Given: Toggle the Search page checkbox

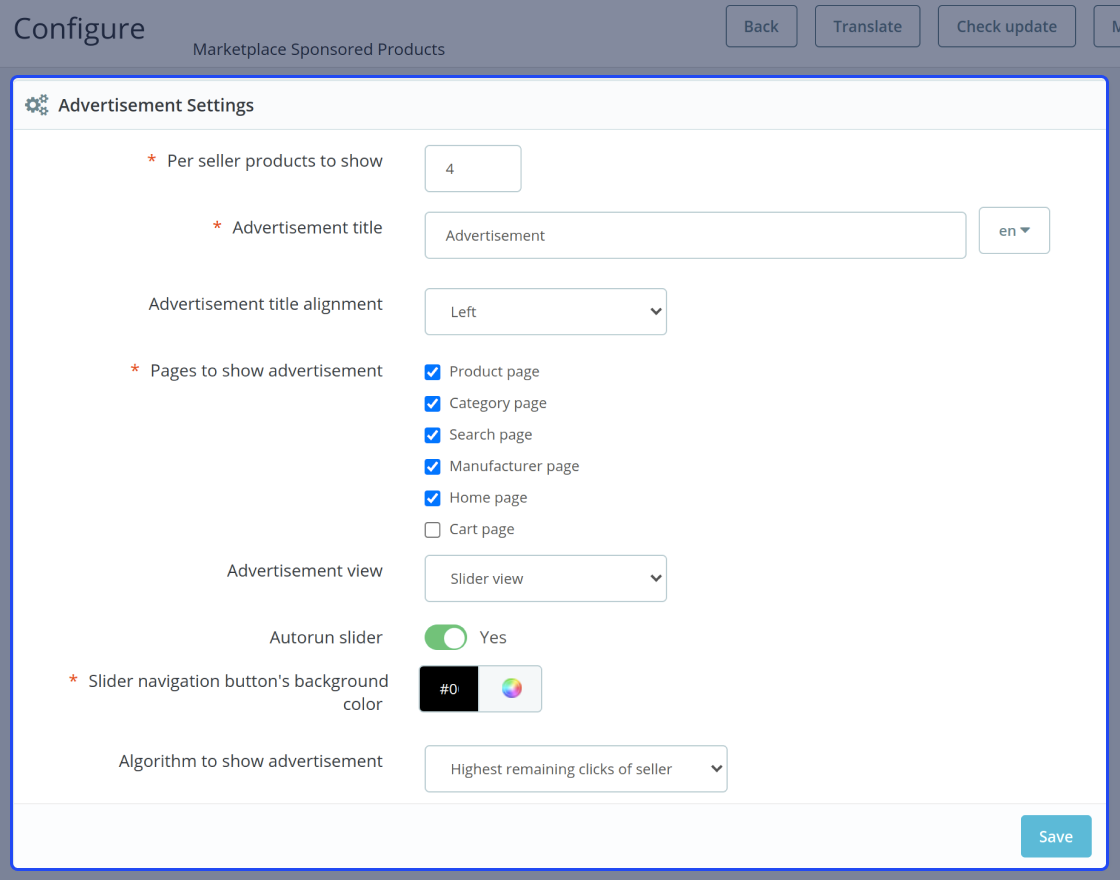Looking at the screenshot, I should point(432,435).
